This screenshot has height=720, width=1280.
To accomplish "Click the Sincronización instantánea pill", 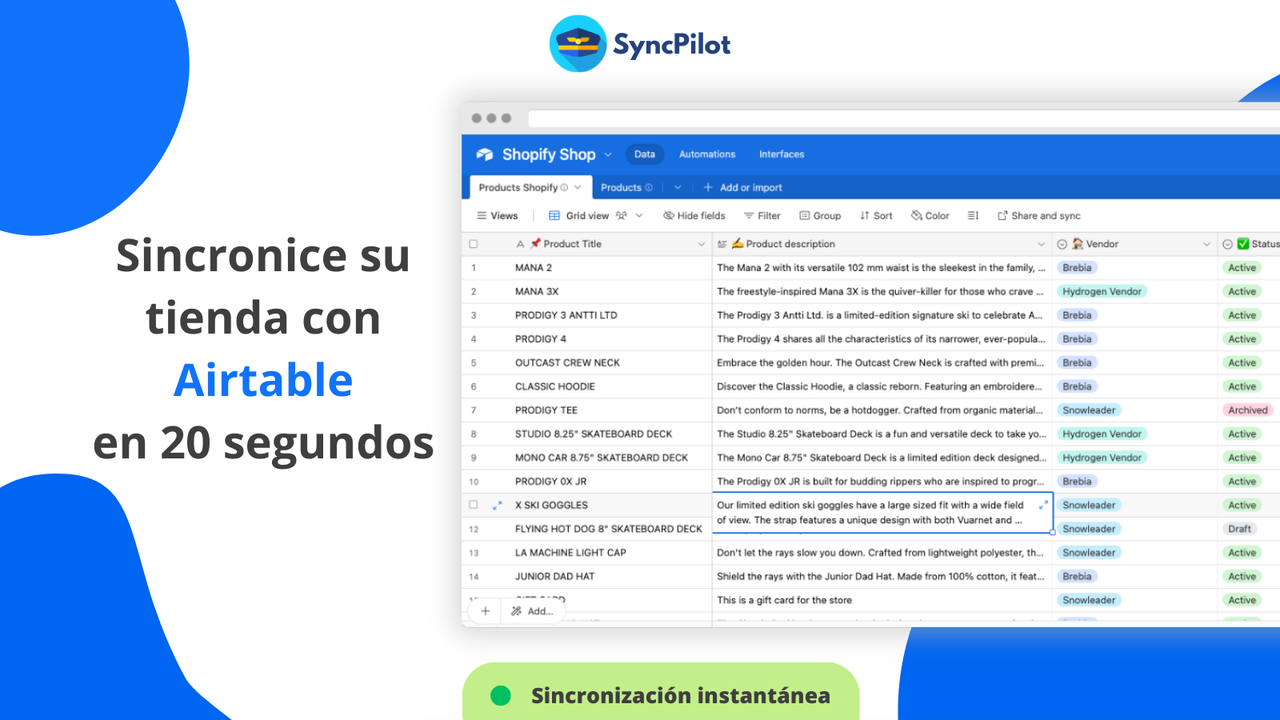I will coord(661,692).
